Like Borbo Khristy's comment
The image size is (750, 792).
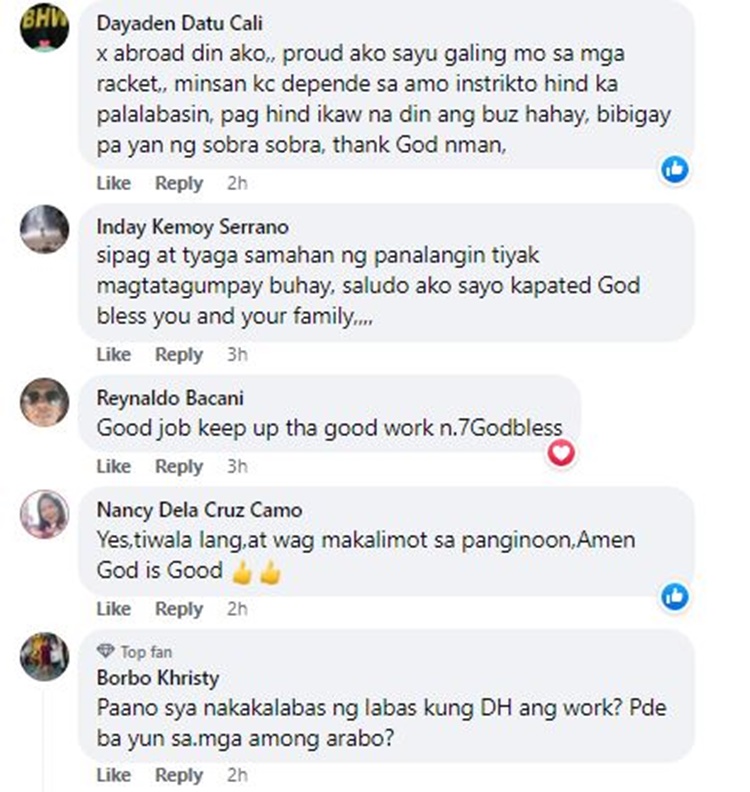coord(114,774)
